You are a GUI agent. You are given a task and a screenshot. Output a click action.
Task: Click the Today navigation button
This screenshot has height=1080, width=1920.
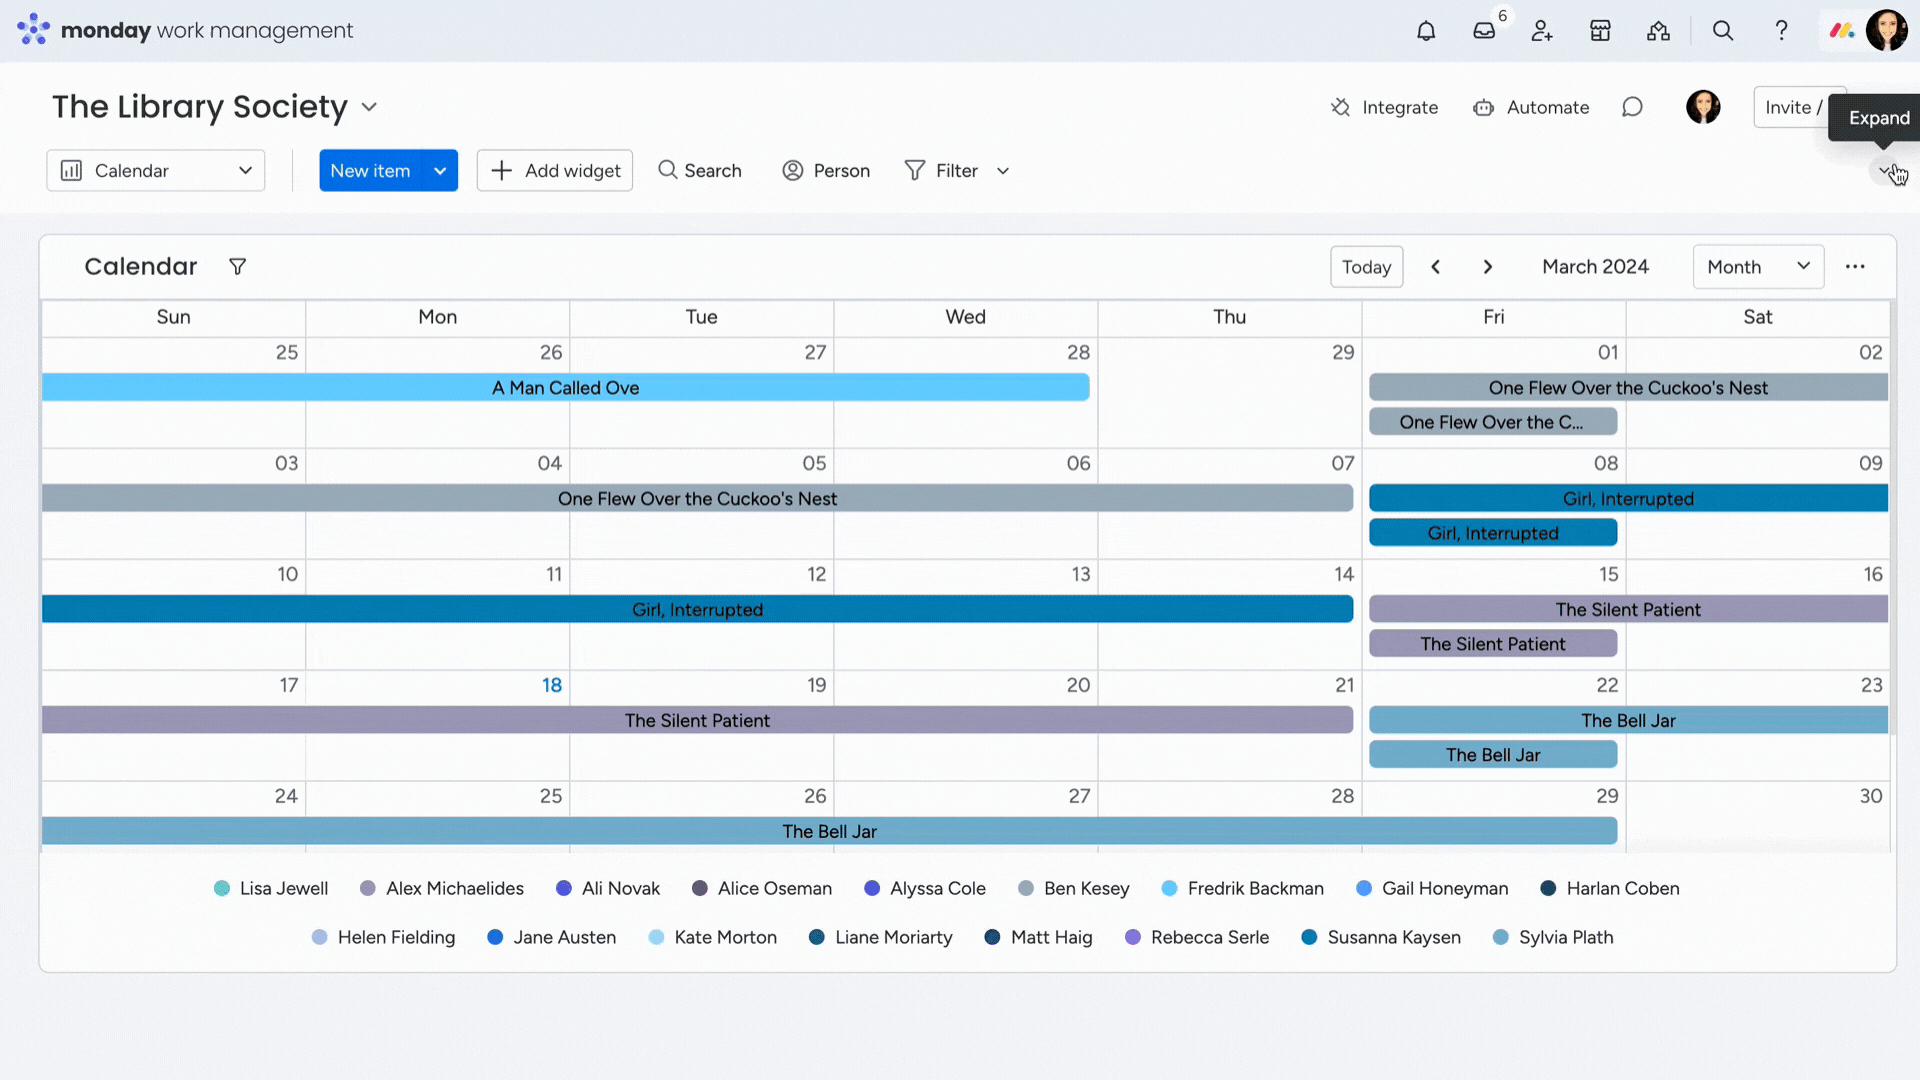(1366, 266)
